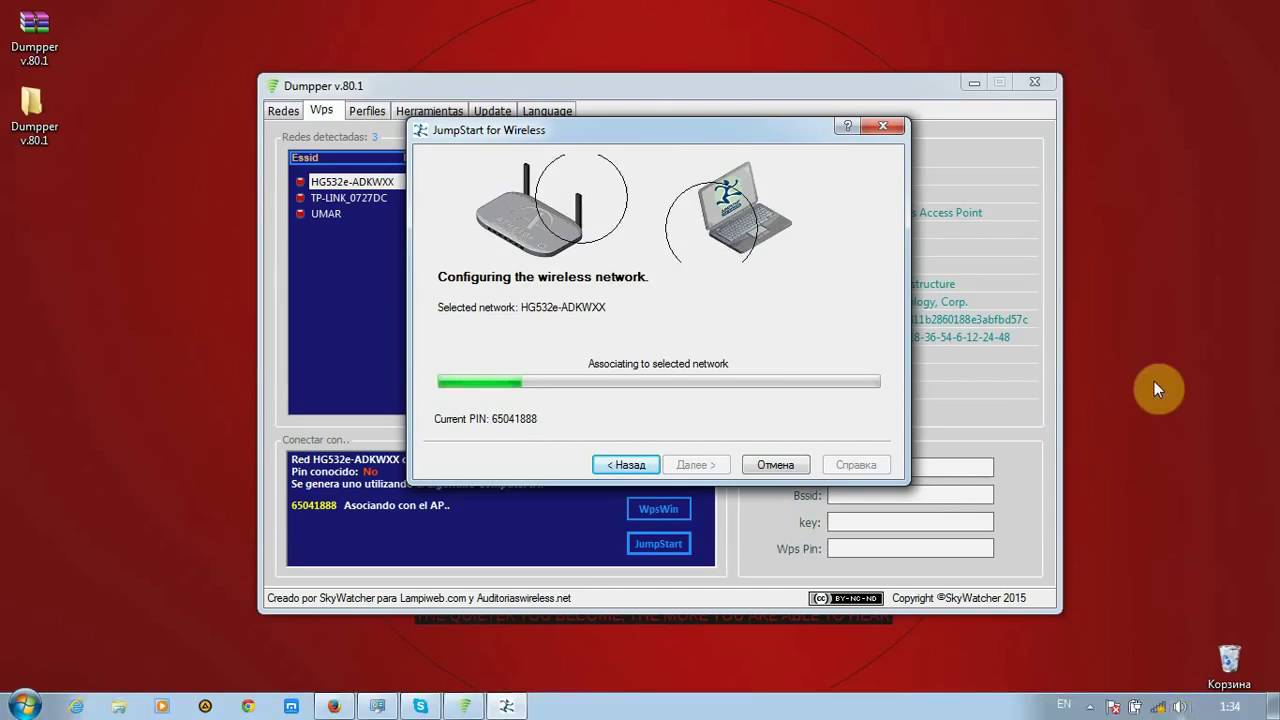Open the Windows Start menu
Viewport: 1280px width, 720px height.
23,705
